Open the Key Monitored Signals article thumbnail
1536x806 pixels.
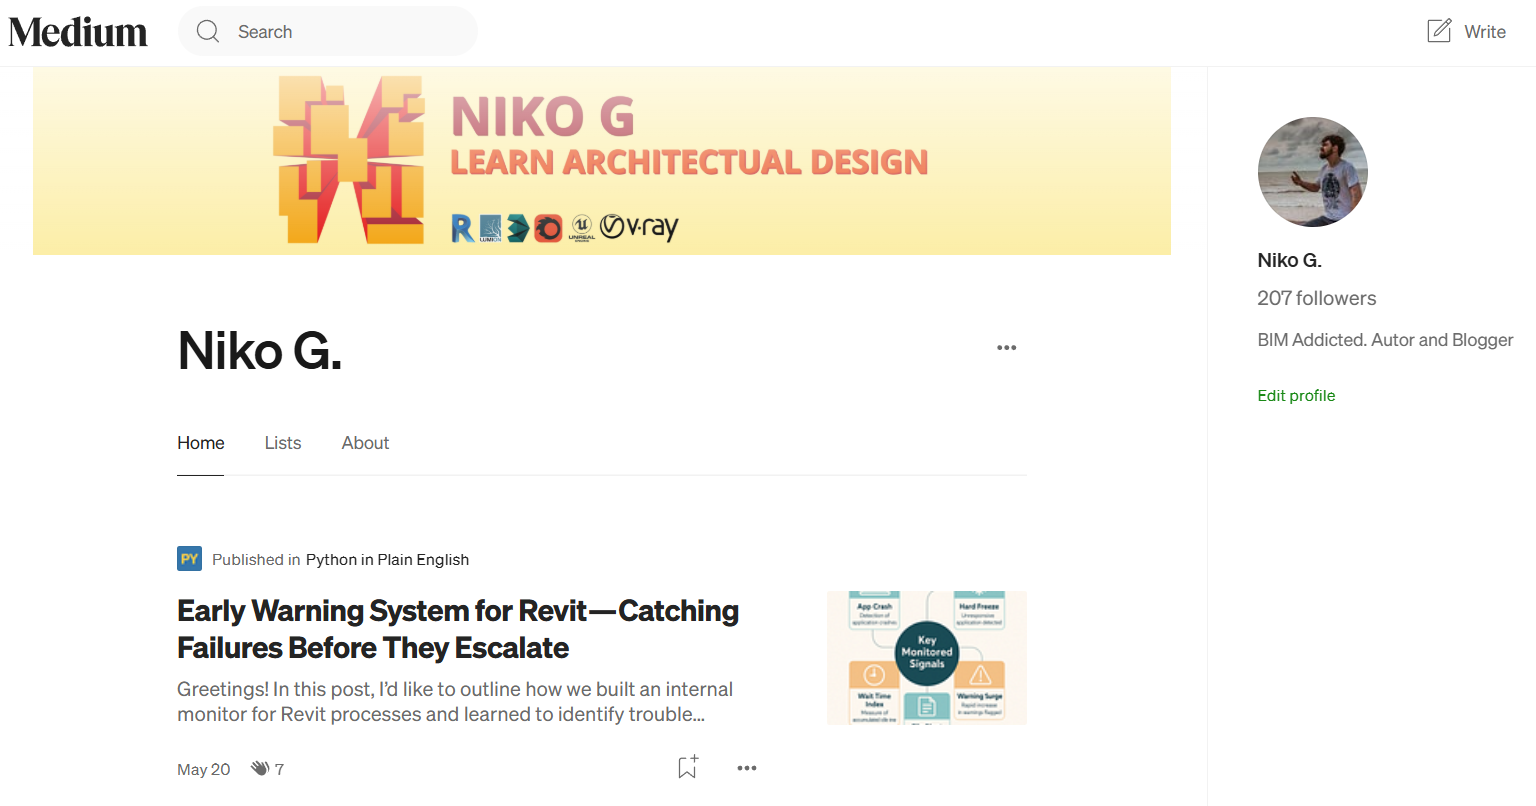(927, 658)
